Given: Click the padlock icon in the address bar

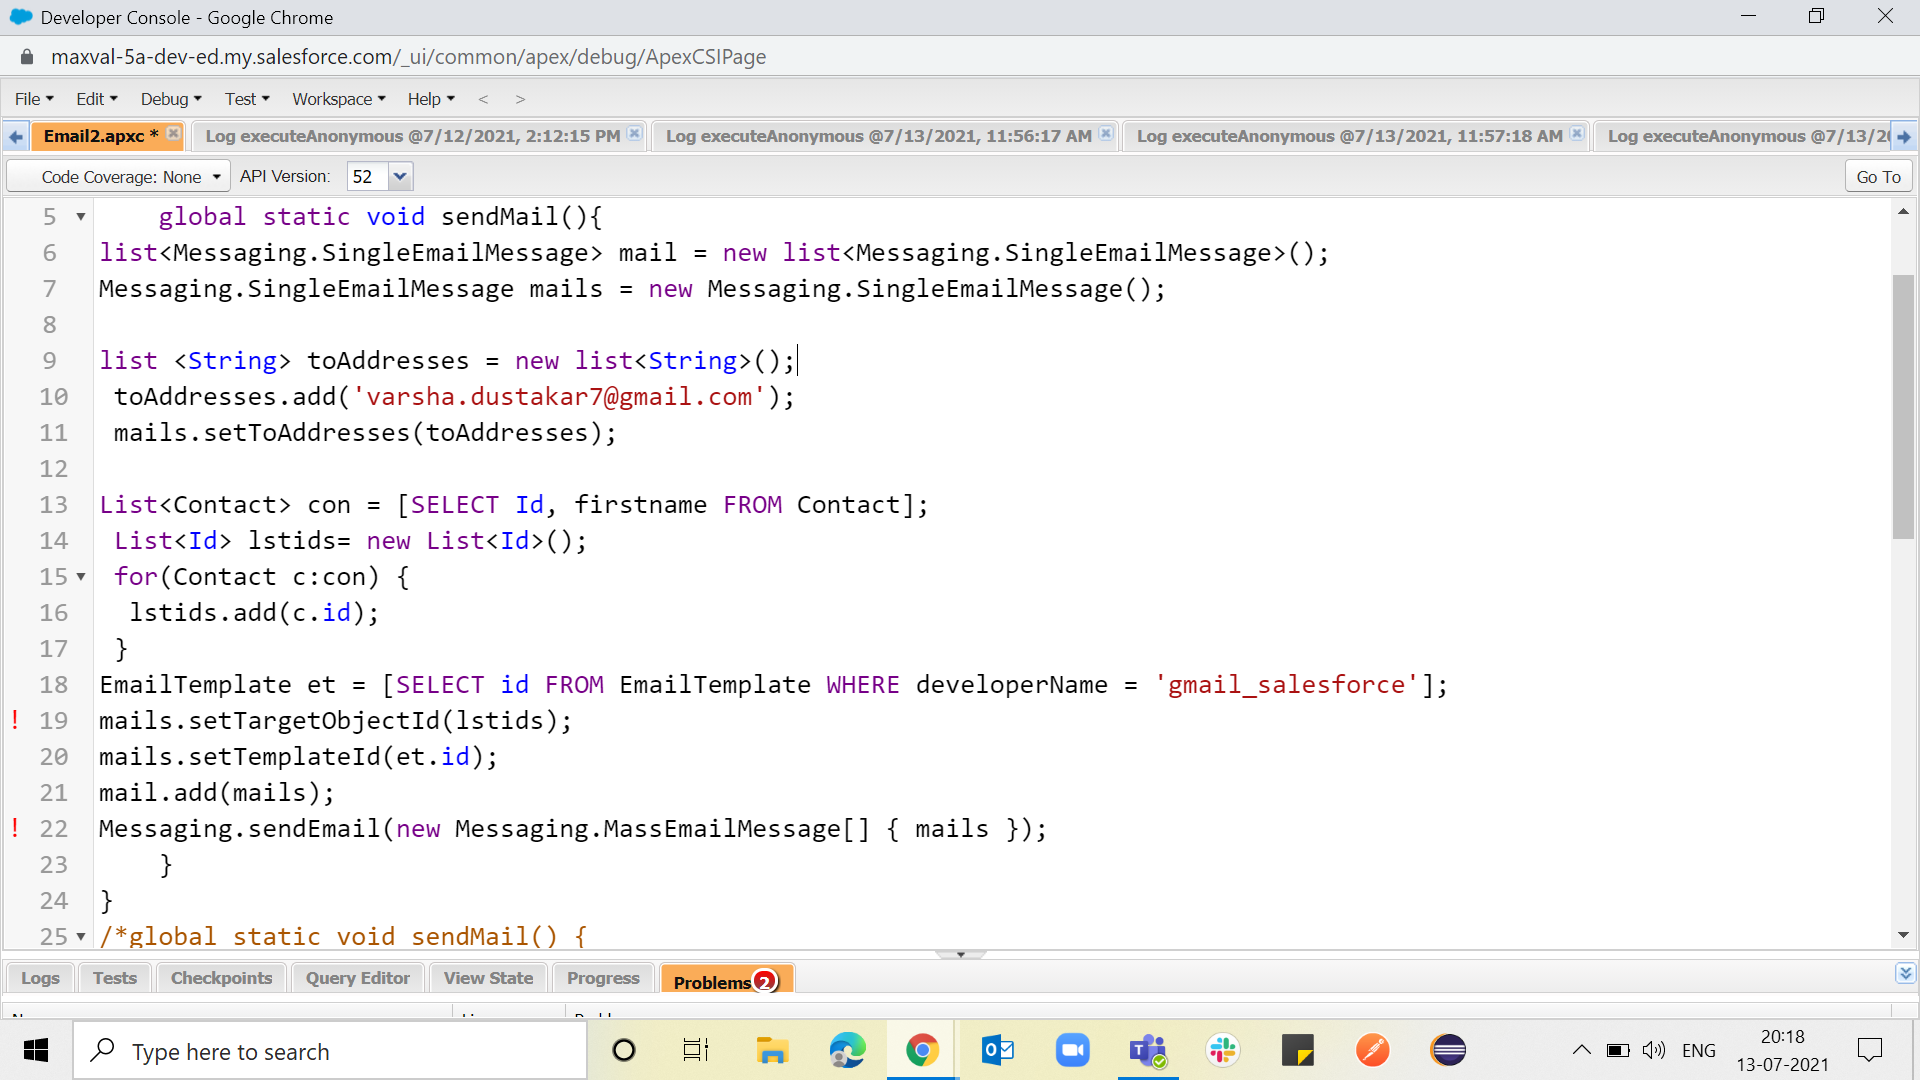Looking at the screenshot, I should [26, 57].
